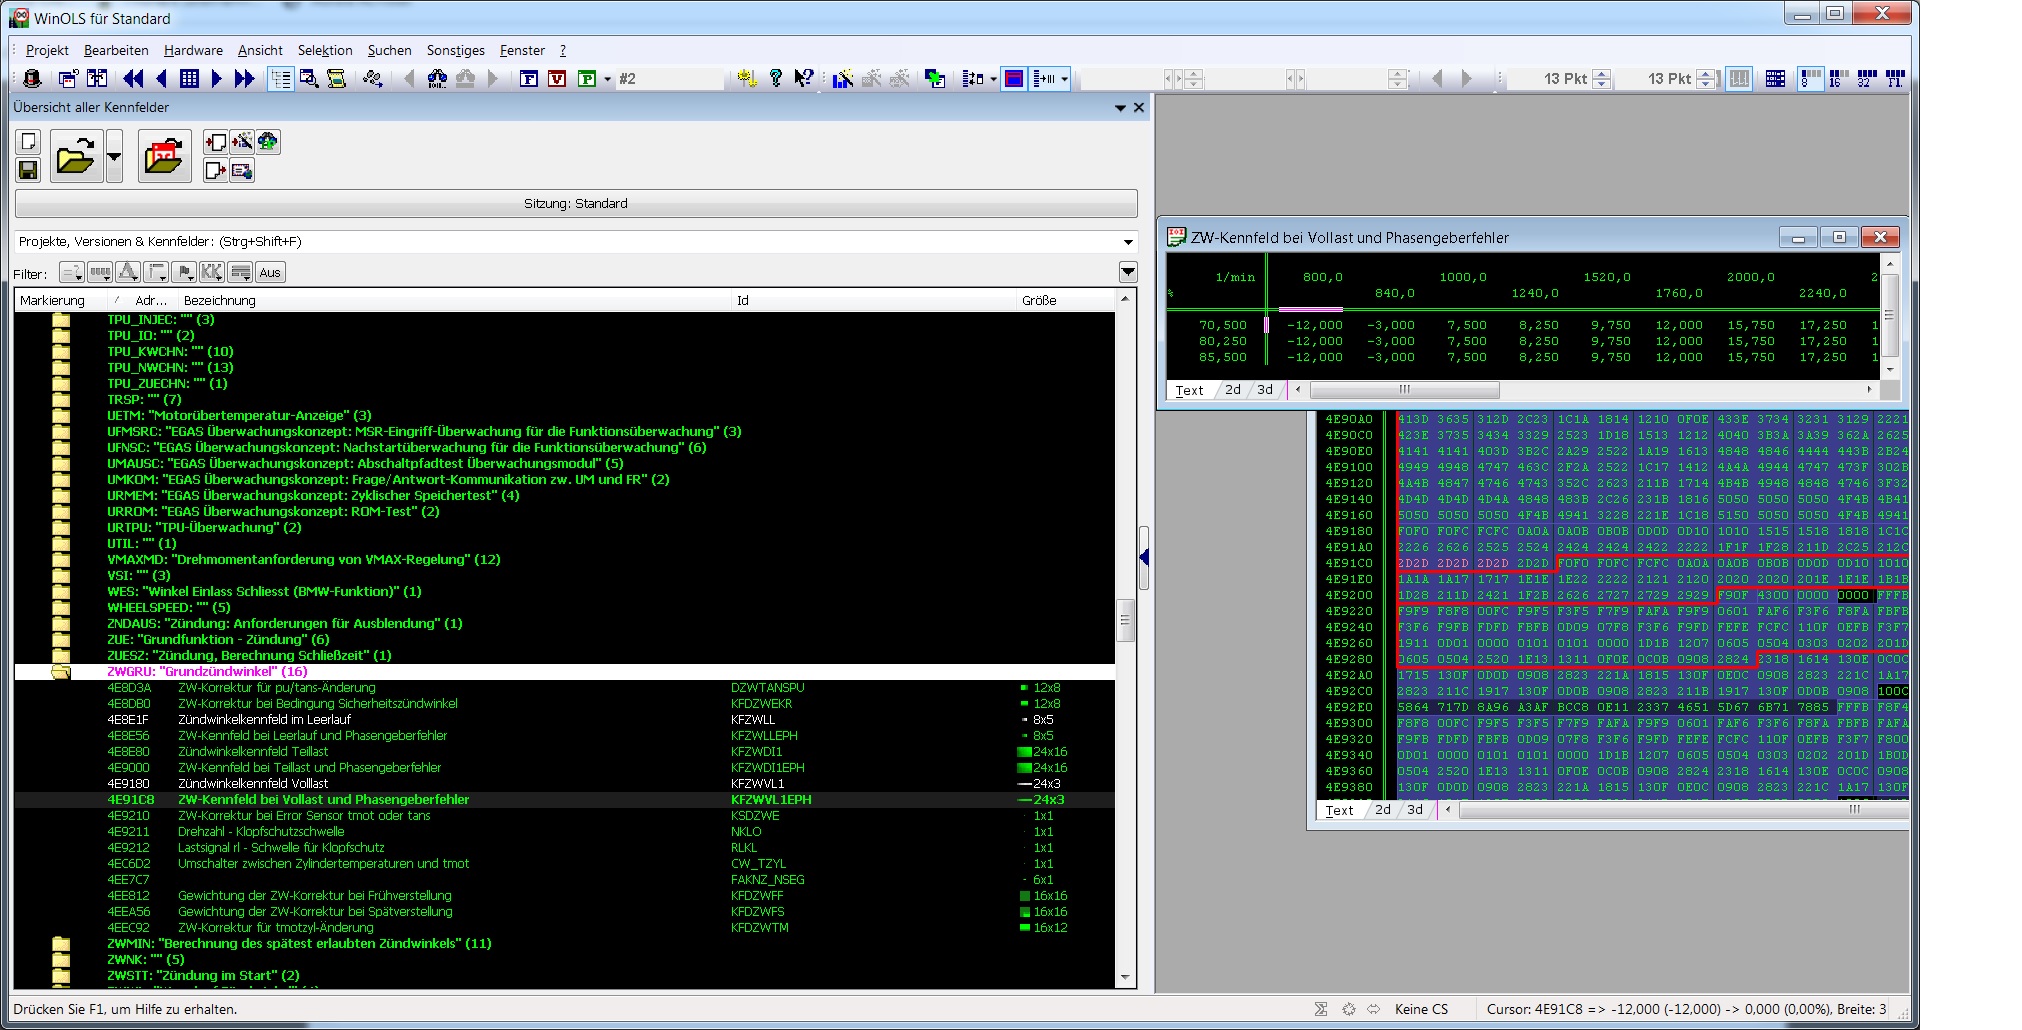Toggle 8-bit display mode
Image resolution: width=2022 pixels, height=1030 pixels.
1811,78
